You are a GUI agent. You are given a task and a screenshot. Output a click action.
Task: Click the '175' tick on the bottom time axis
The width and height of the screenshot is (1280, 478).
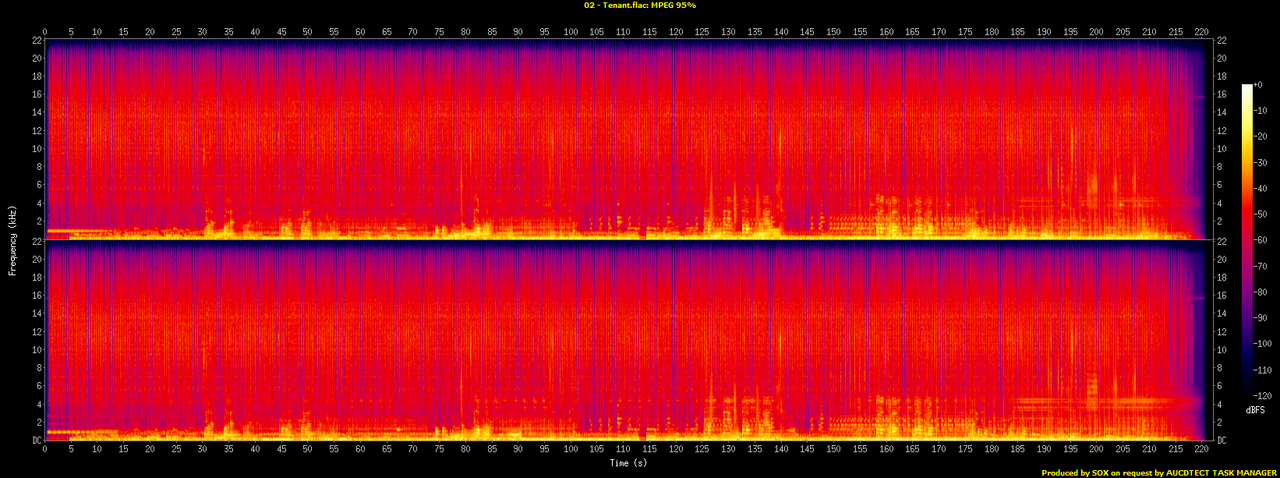[965, 451]
